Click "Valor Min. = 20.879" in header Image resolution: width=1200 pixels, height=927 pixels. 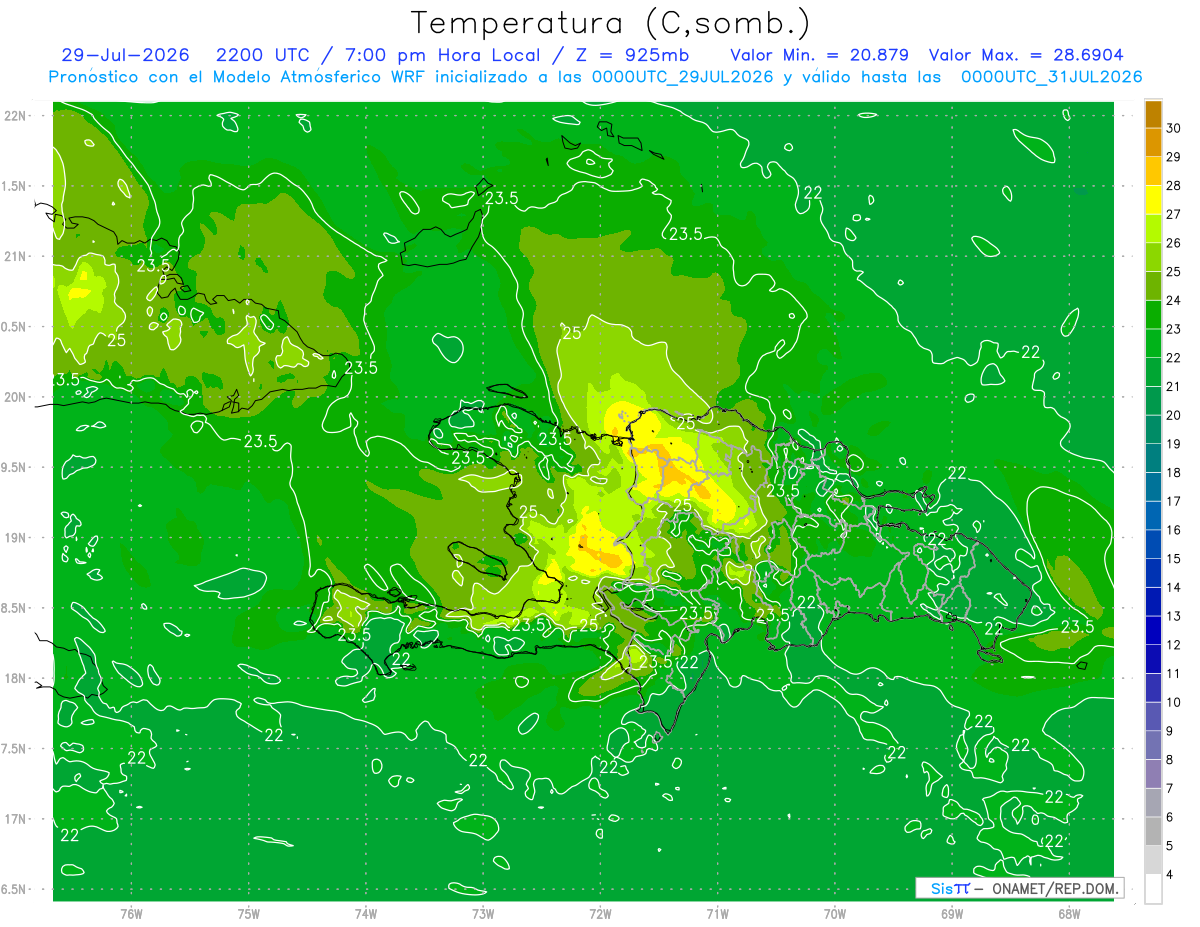pyautogui.click(x=819, y=55)
